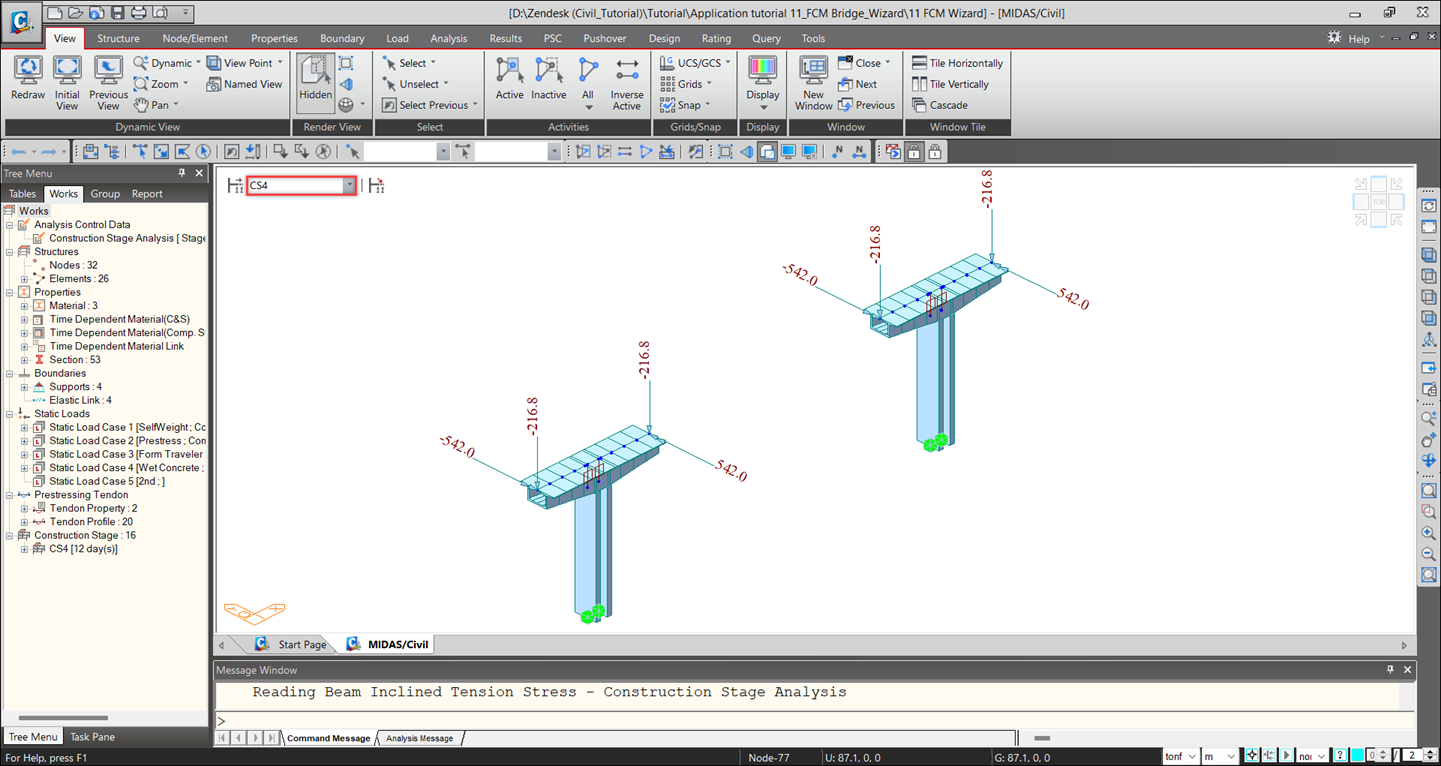Click the New file icon in quick access
Screen dimensions: 1441x766
pyautogui.click(x=55, y=13)
